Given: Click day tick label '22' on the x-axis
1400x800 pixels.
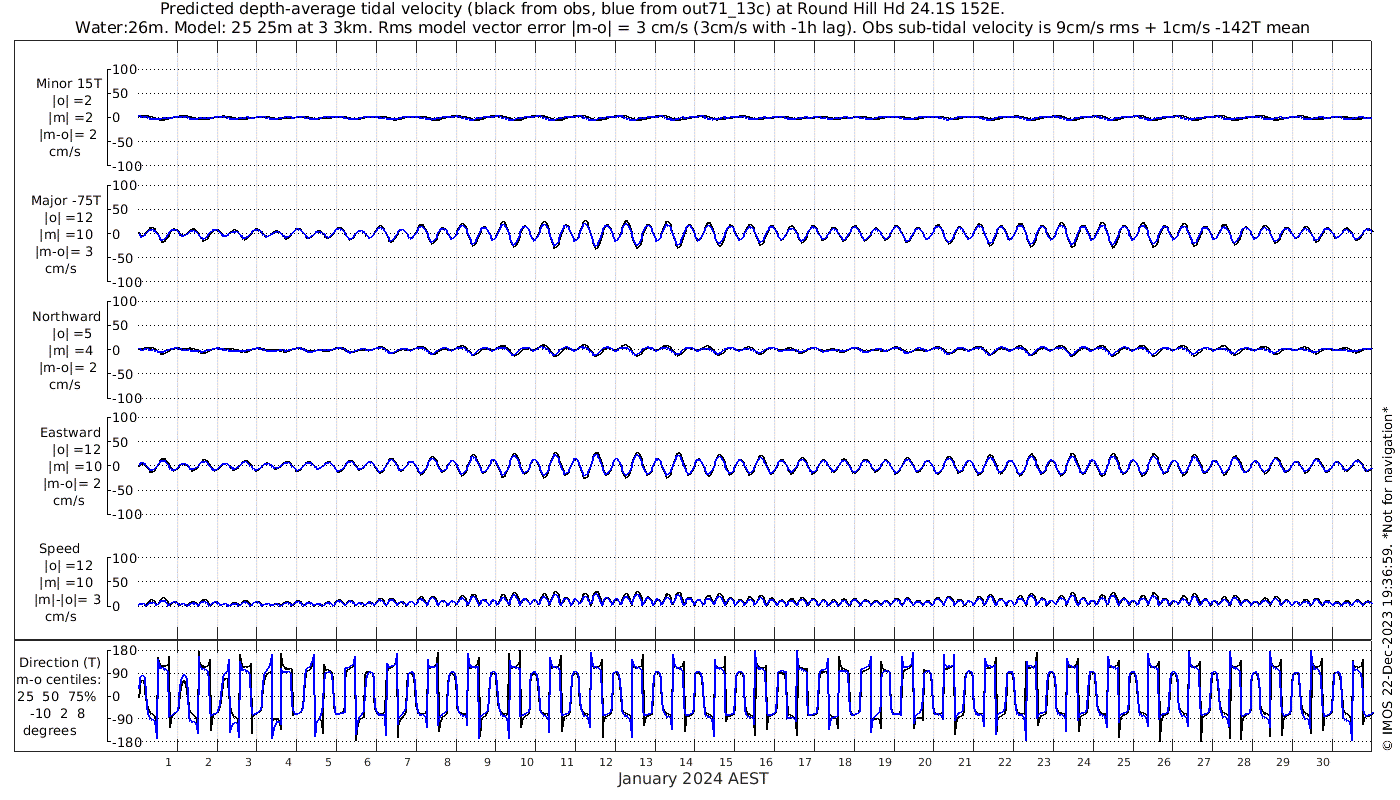Looking at the screenshot, I should (1004, 762).
